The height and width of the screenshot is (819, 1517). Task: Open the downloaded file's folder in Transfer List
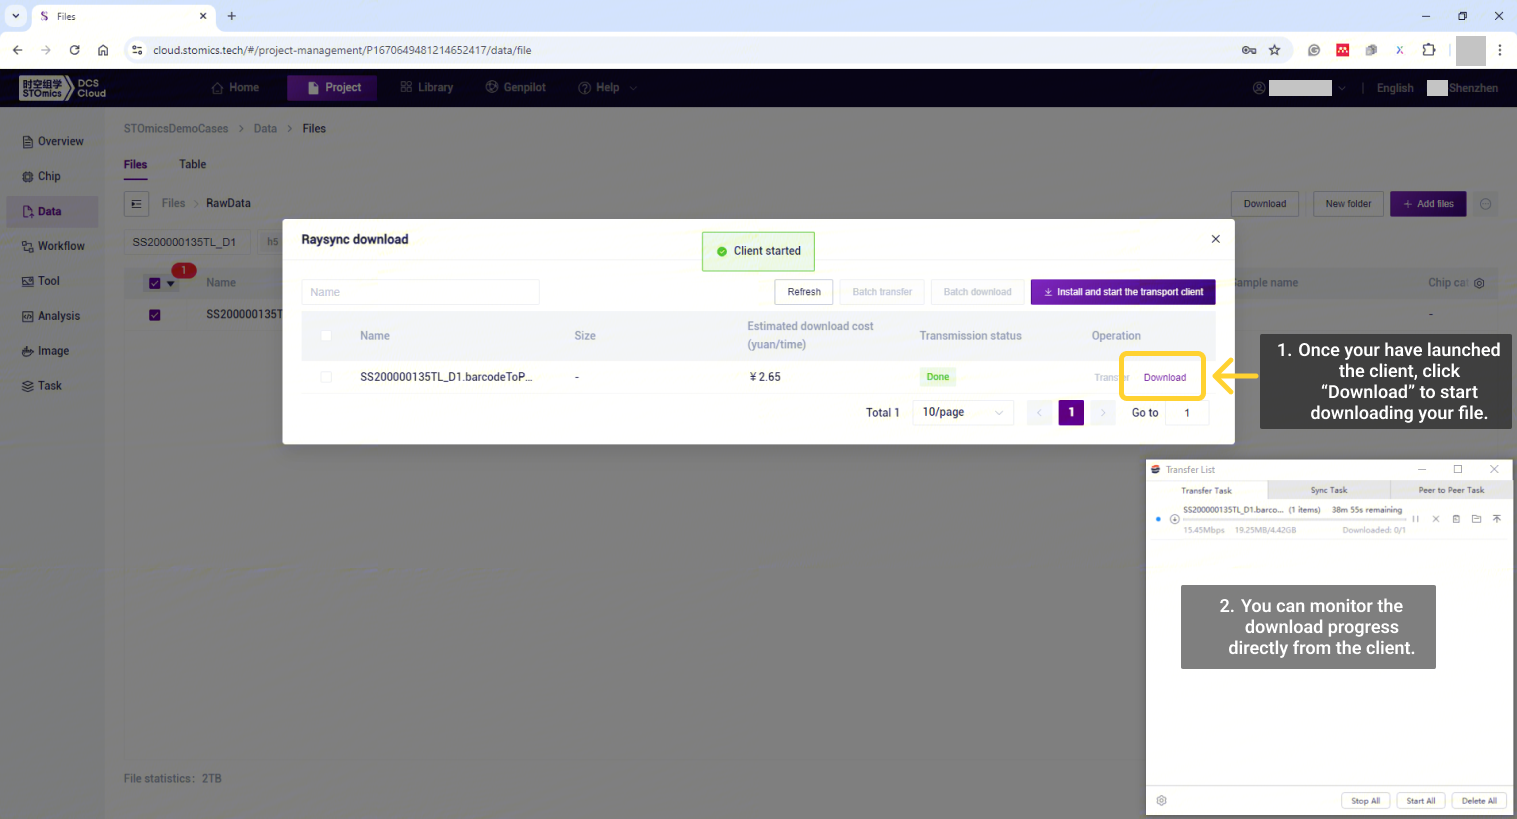(1476, 519)
